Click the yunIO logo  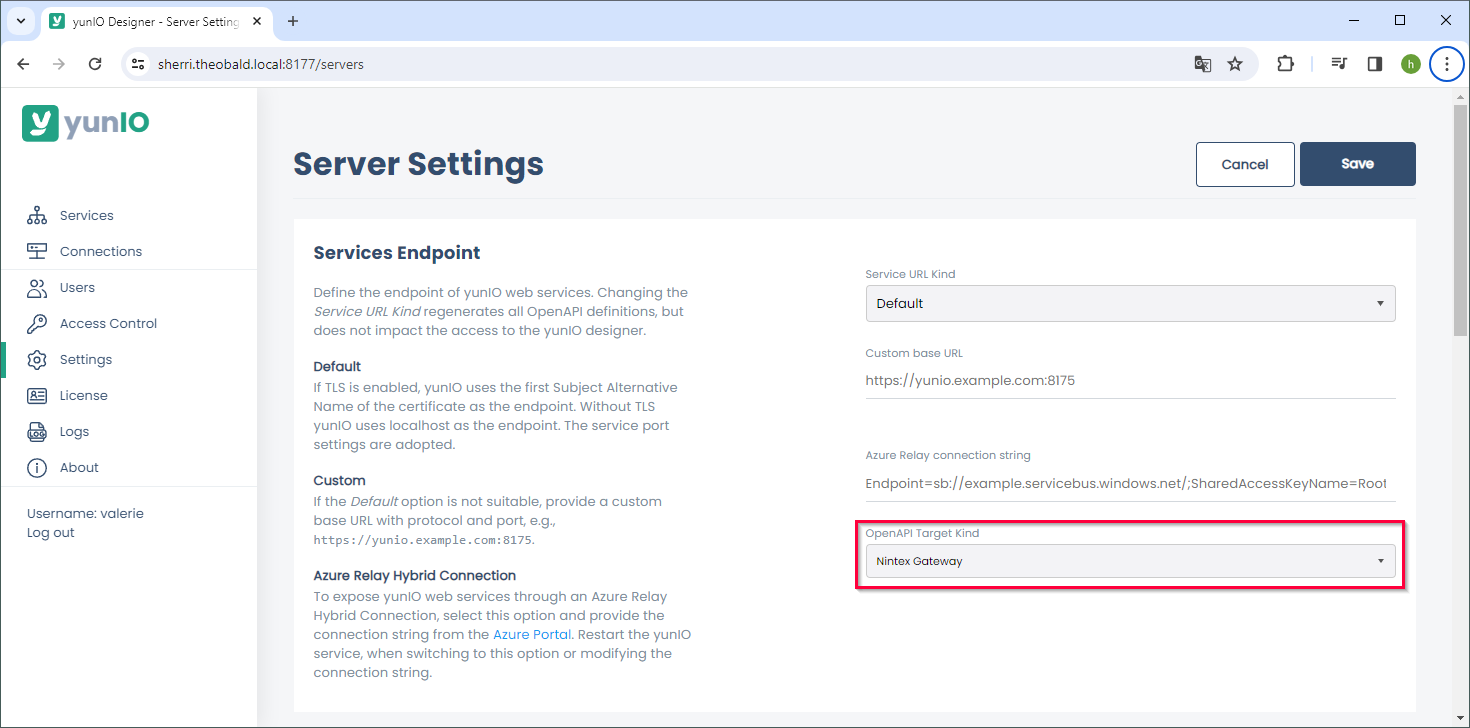tap(84, 123)
